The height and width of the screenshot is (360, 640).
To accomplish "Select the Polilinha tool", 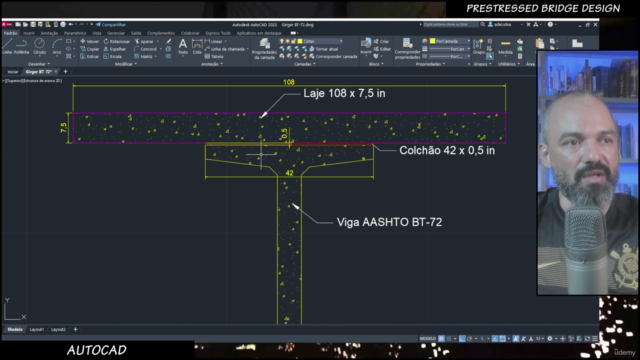I will [22, 46].
